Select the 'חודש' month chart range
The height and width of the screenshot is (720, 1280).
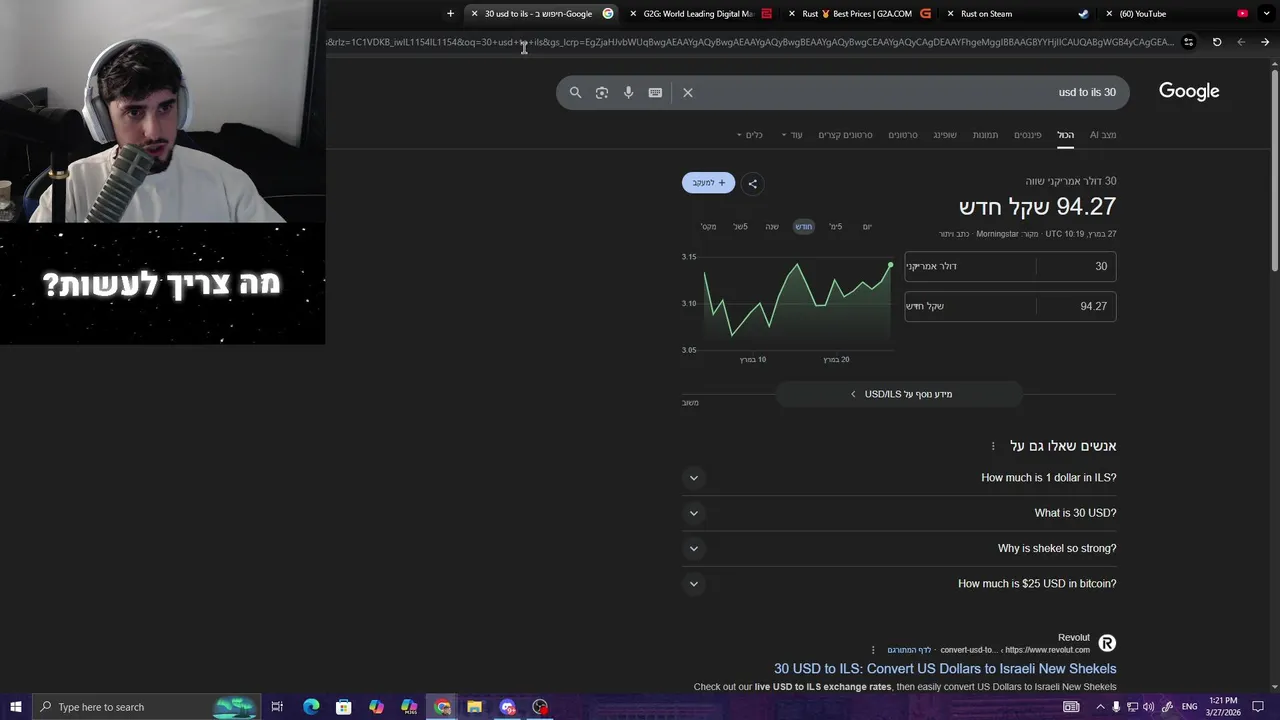pos(804,227)
